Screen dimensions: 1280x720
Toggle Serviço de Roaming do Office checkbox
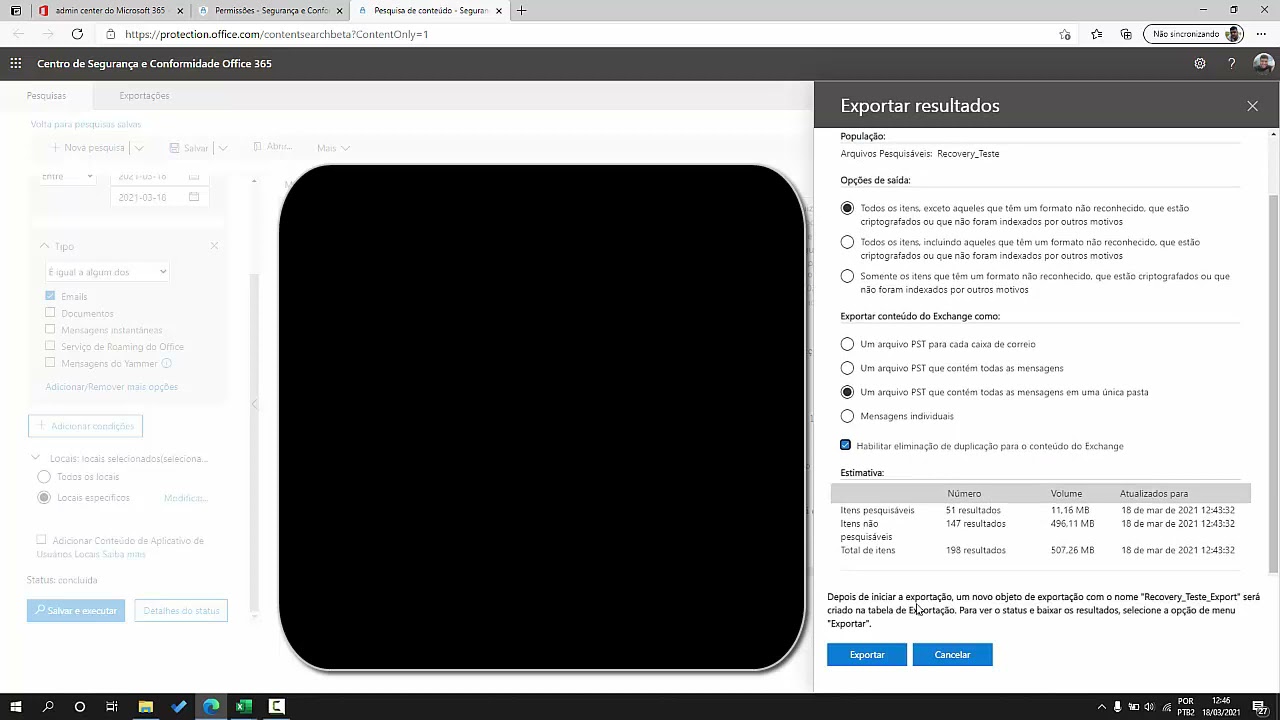(50, 346)
